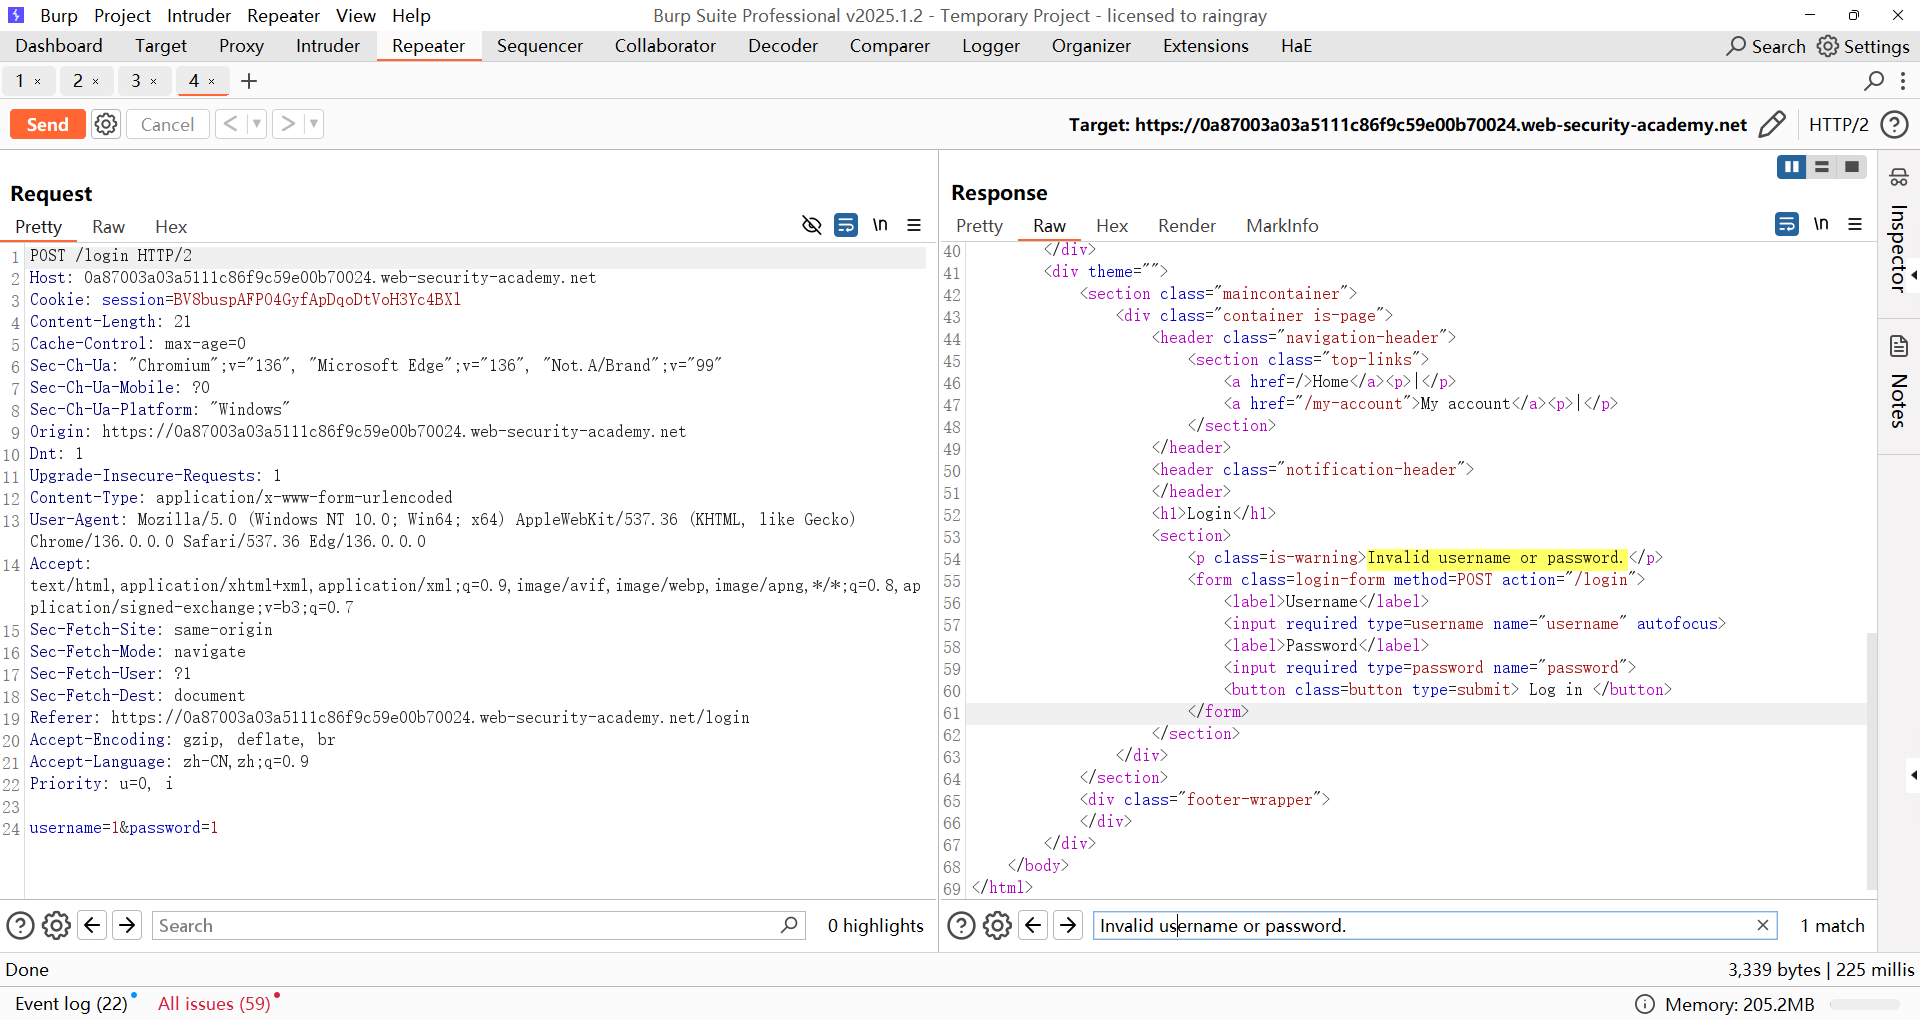Expand the history back dropdown arrow

click(x=257, y=124)
